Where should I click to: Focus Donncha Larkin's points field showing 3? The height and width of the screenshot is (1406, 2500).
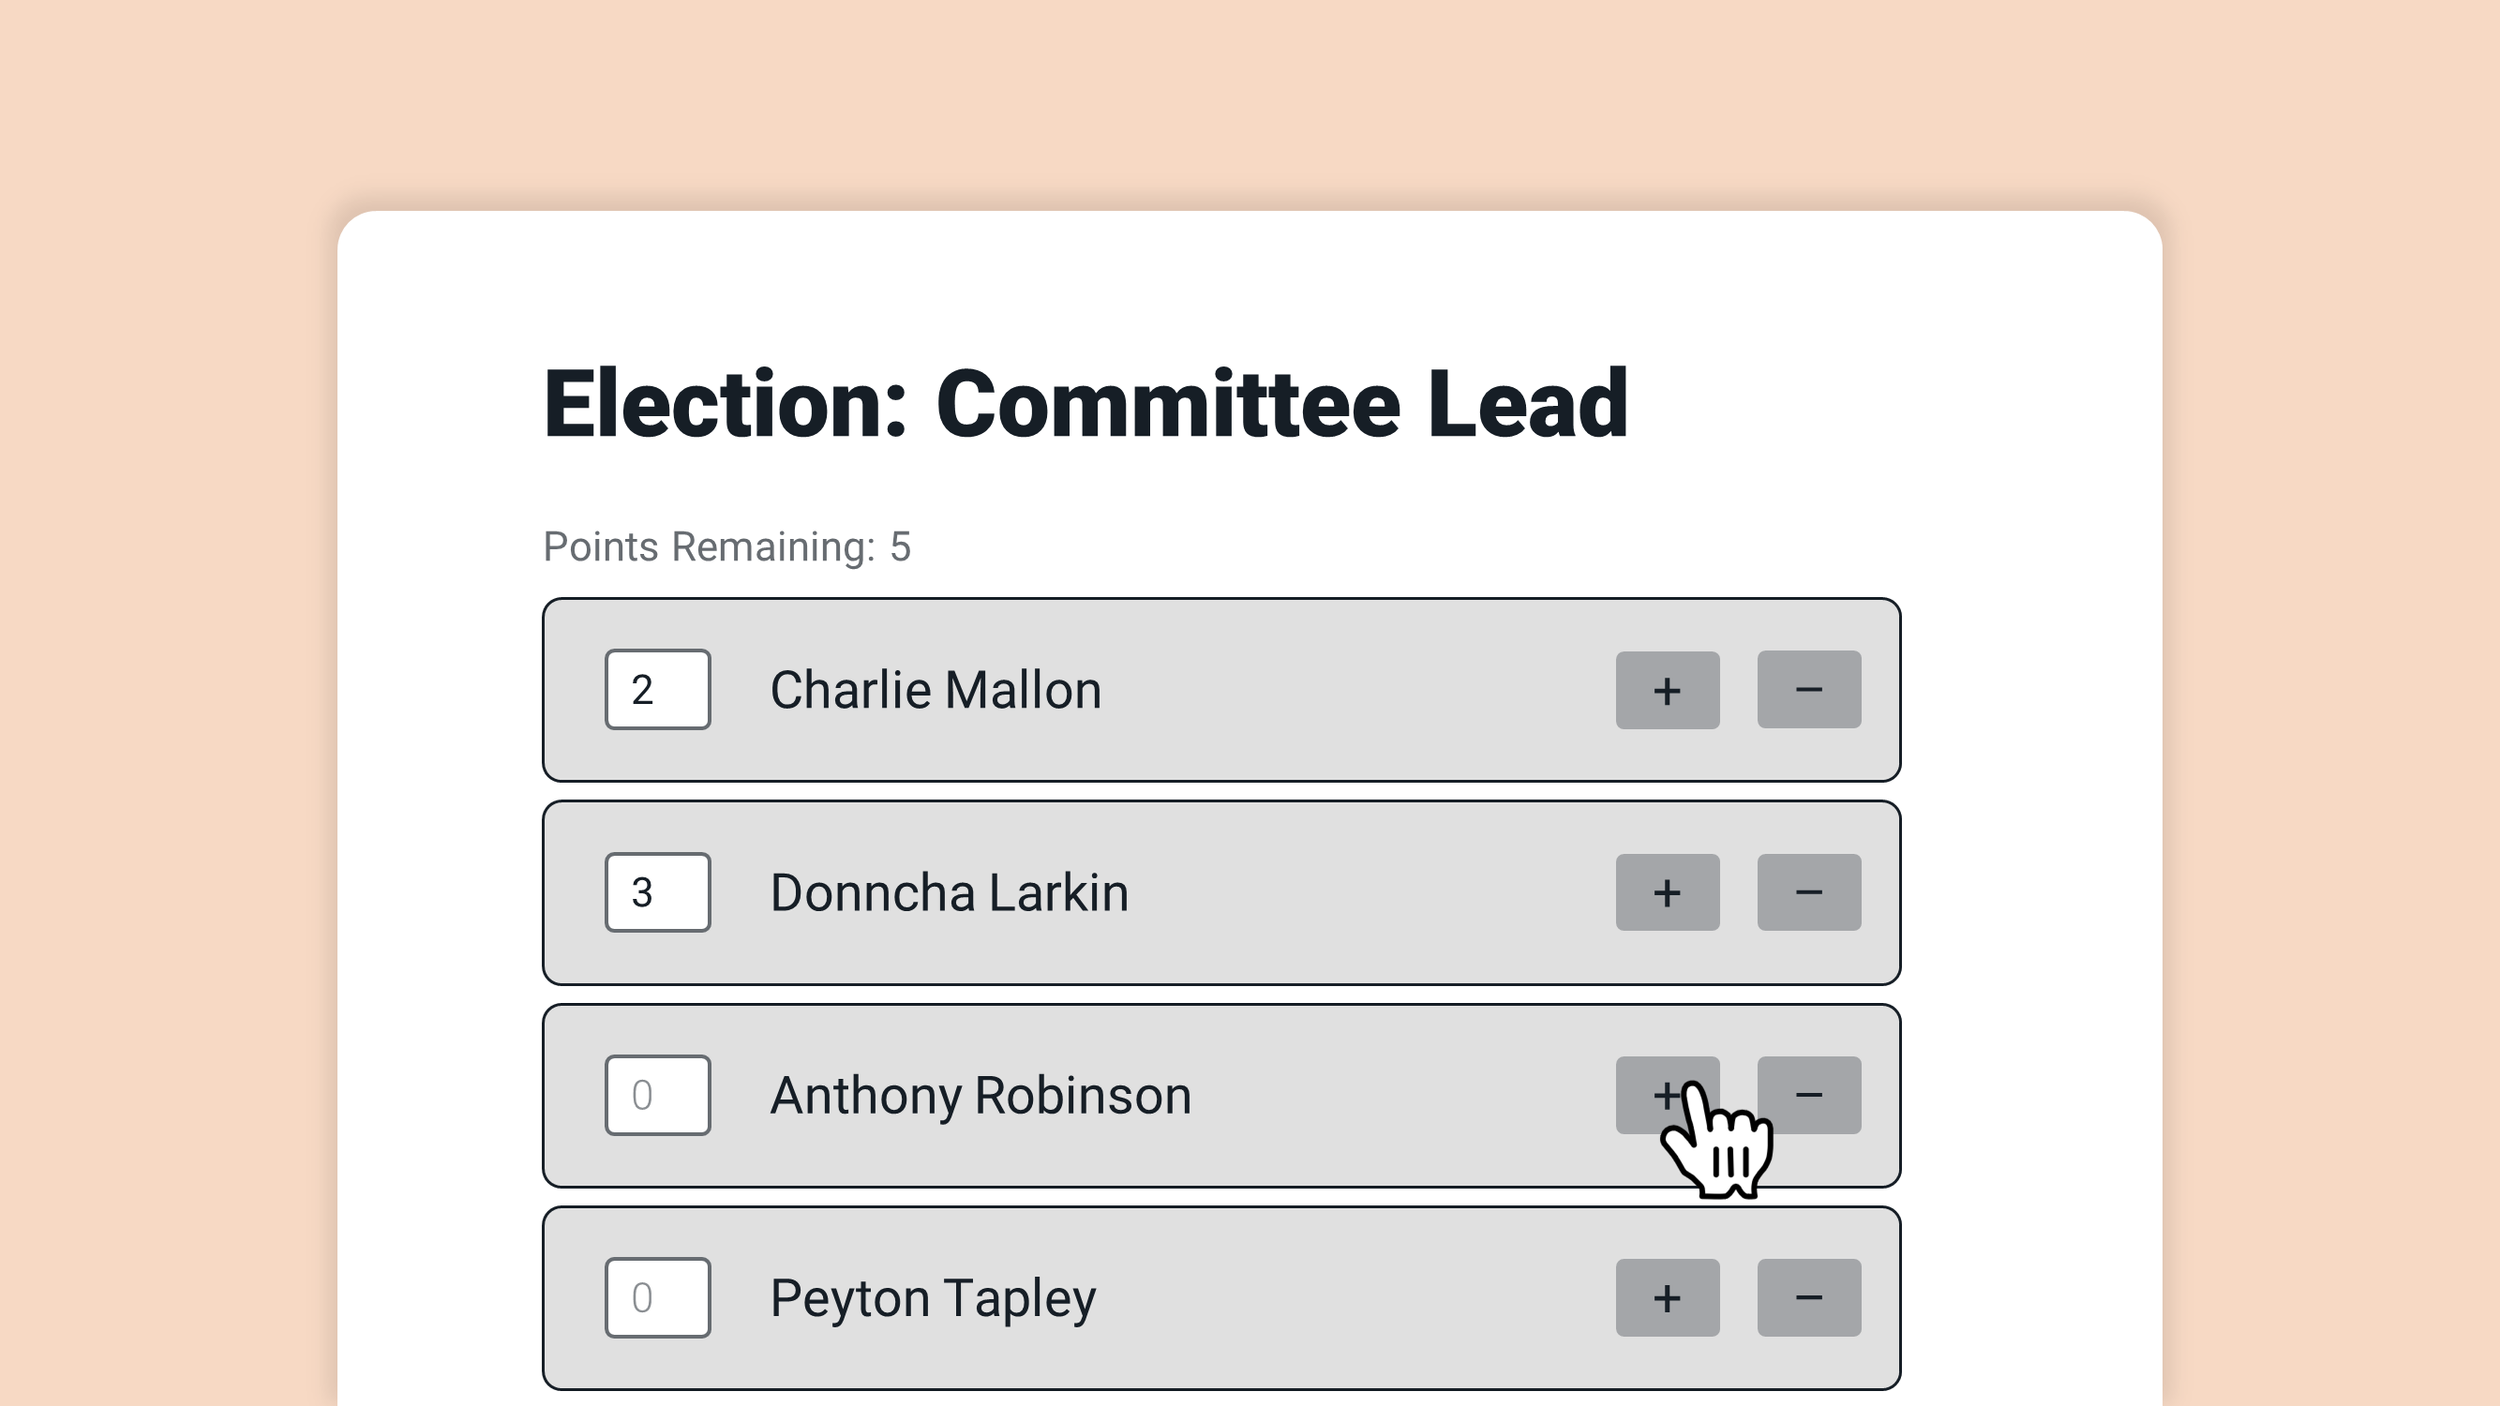tap(658, 892)
